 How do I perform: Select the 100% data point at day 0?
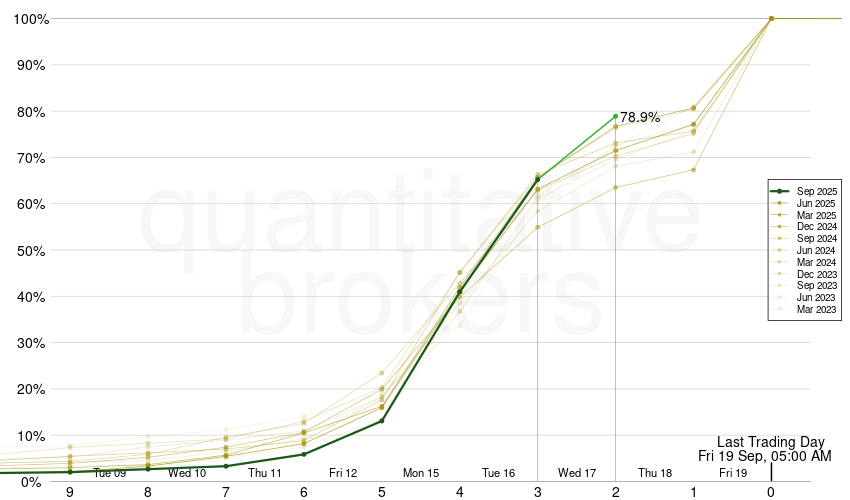point(771,18)
